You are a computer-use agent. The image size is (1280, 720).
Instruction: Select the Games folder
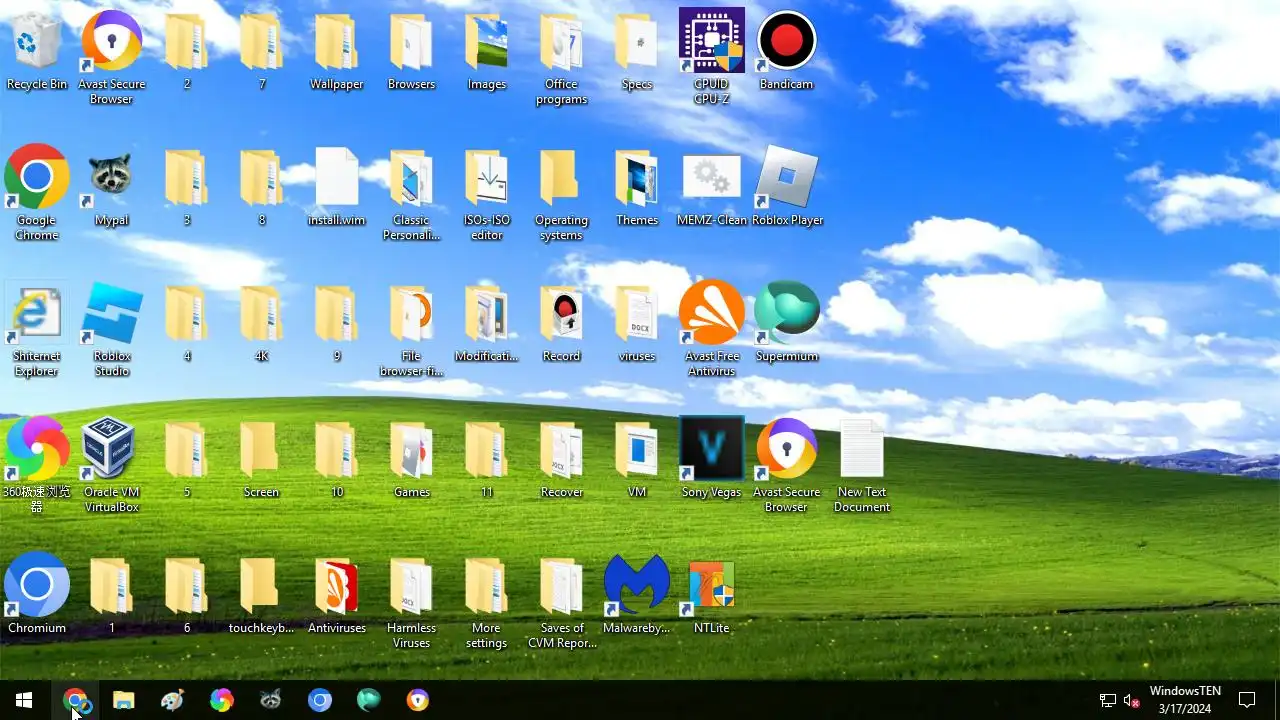(412, 459)
